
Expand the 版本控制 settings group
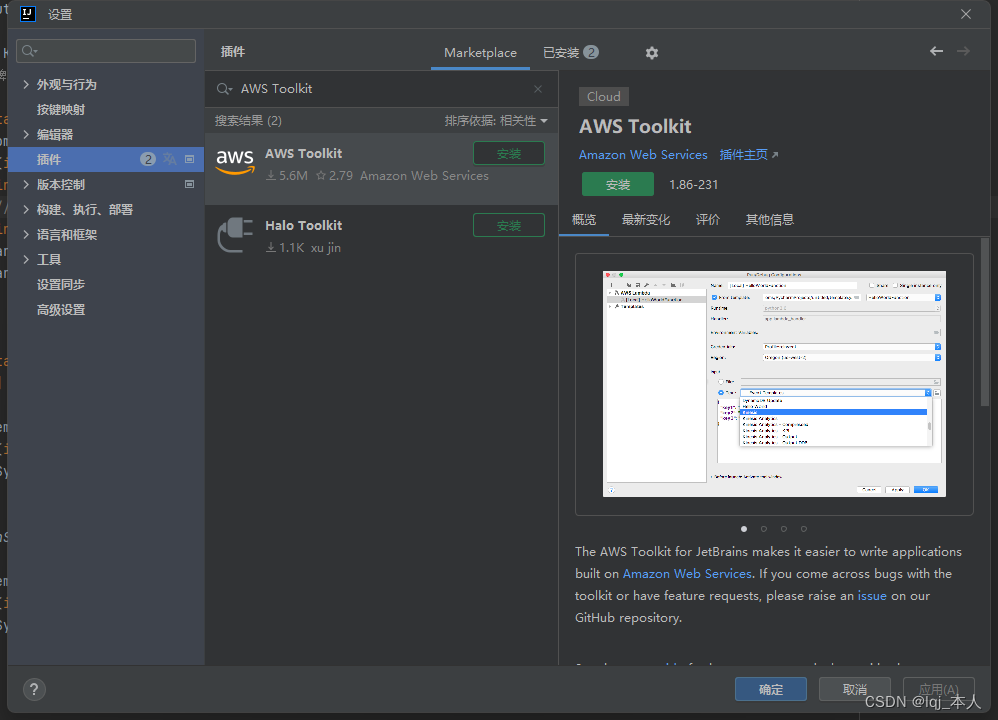pos(26,185)
